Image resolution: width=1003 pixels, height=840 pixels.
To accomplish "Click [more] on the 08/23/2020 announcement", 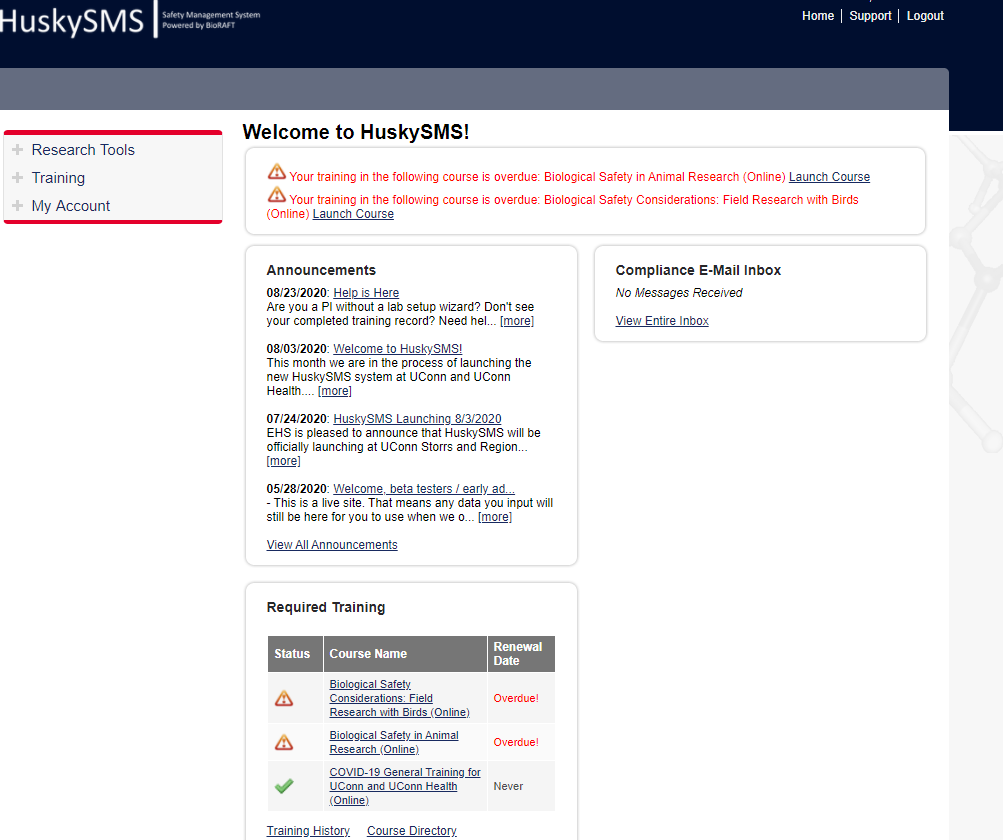I will (x=517, y=321).
